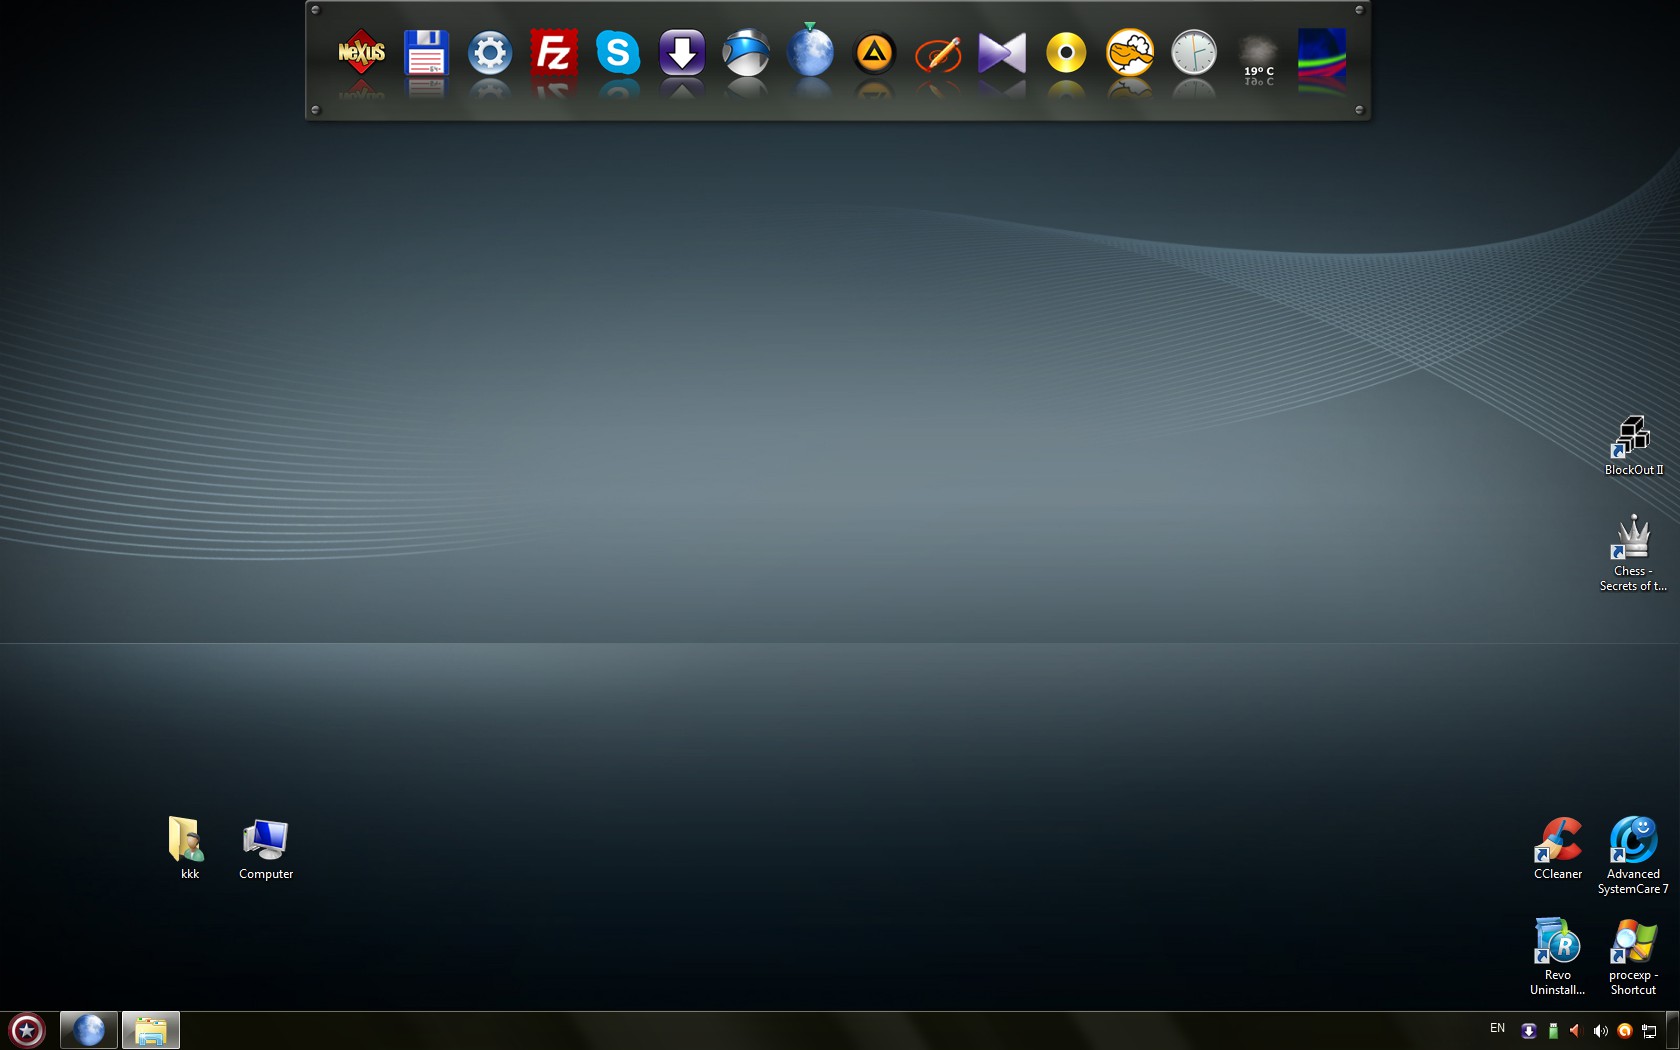Open the EN language bar indicator

[x=1497, y=1028]
